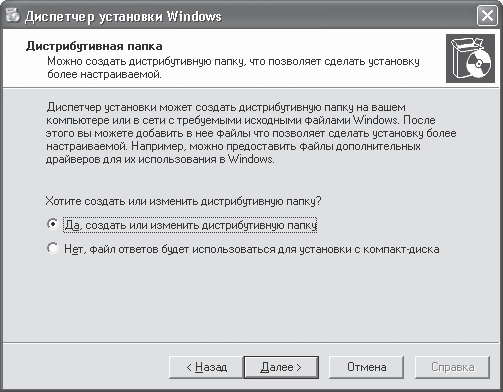Select the Нет radio button circle
Viewport: 503px width, 392px height.
(53, 248)
